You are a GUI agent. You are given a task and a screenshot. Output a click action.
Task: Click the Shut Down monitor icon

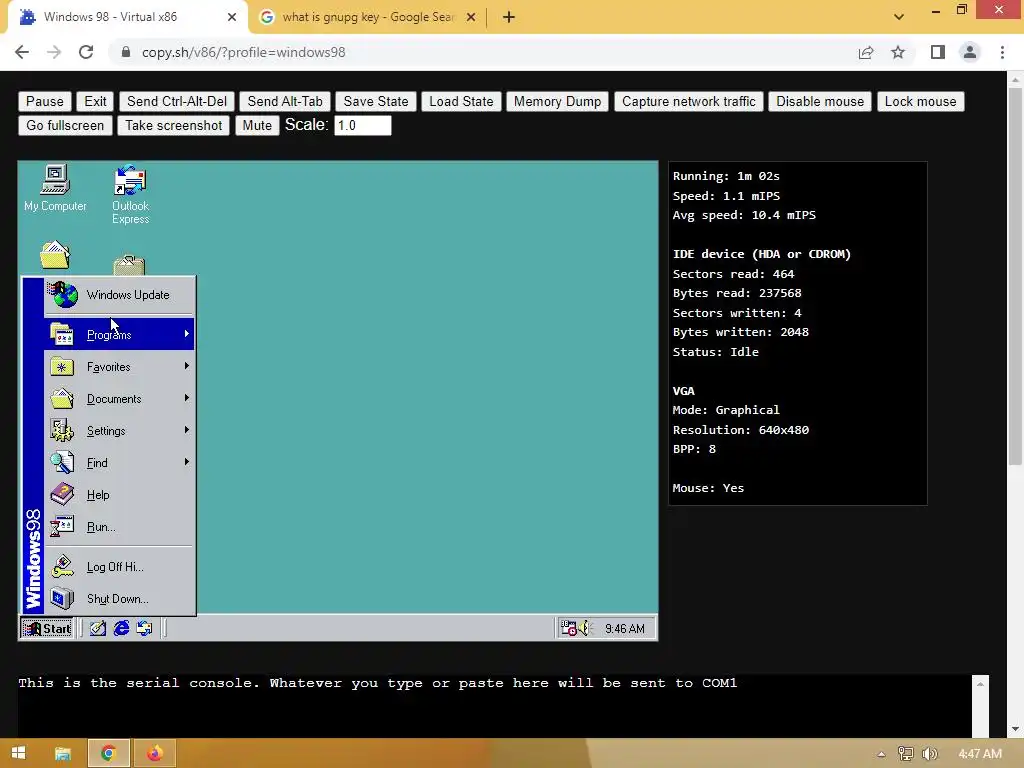[x=62, y=598]
